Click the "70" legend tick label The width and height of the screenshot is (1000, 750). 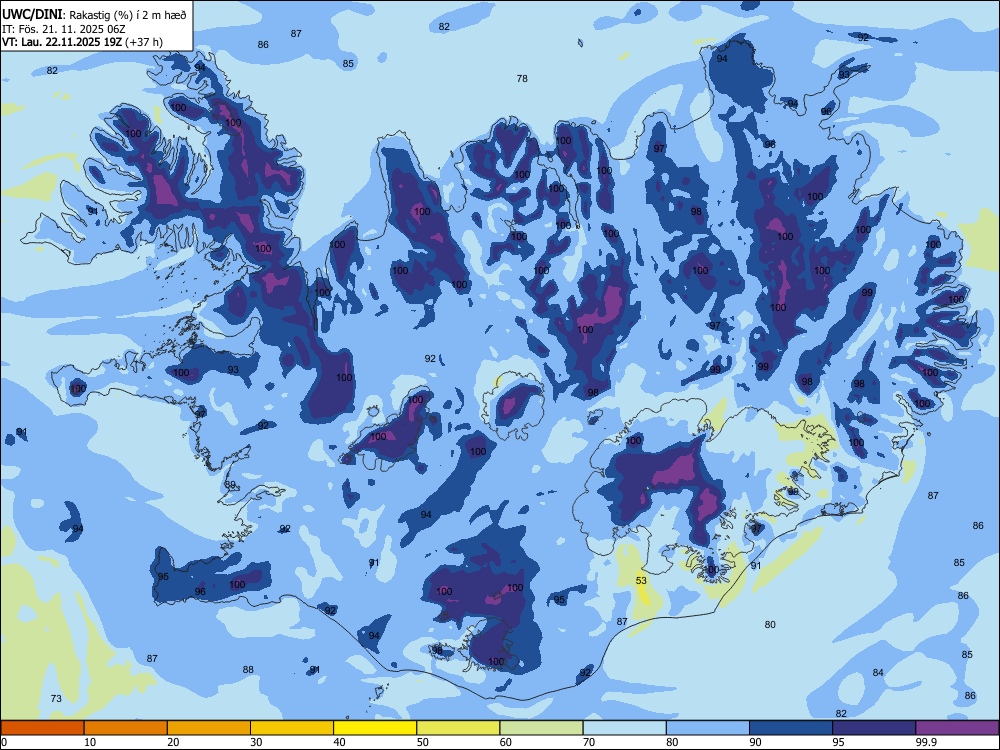tap(589, 742)
